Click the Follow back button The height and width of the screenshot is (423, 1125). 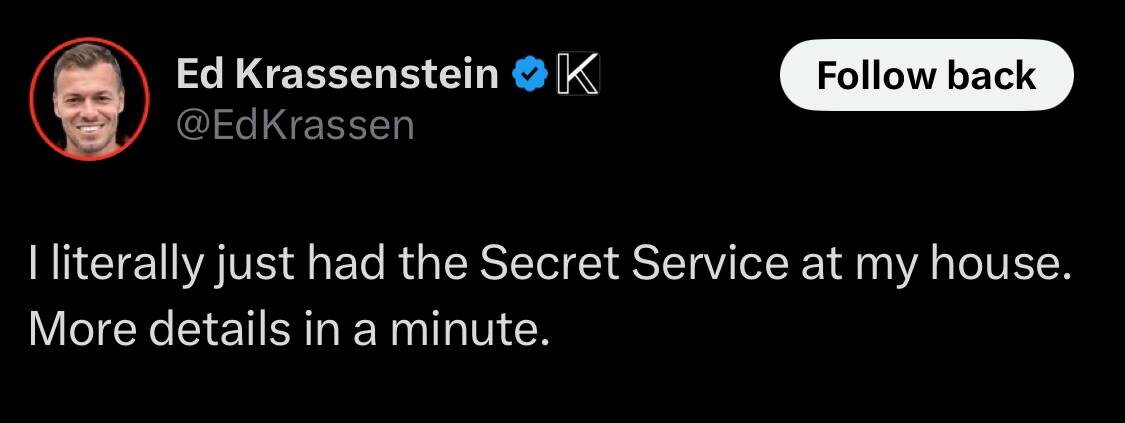tap(926, 75)
